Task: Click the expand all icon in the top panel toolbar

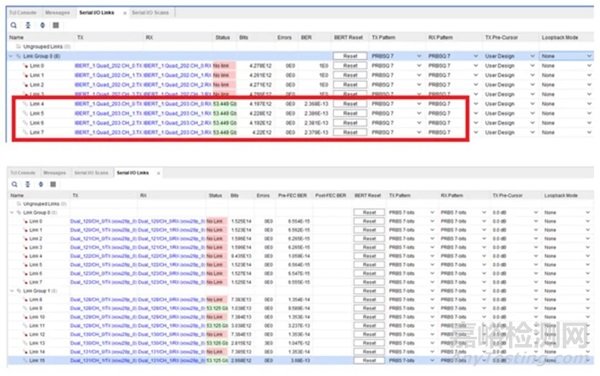Action: tap(42, 25)
